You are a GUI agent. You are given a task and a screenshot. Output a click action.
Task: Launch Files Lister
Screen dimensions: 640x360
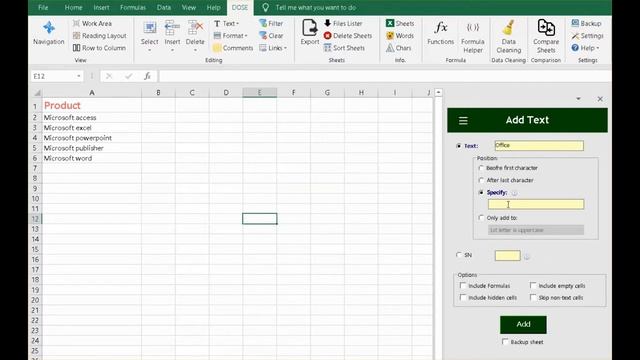click(x=343, y=24)
